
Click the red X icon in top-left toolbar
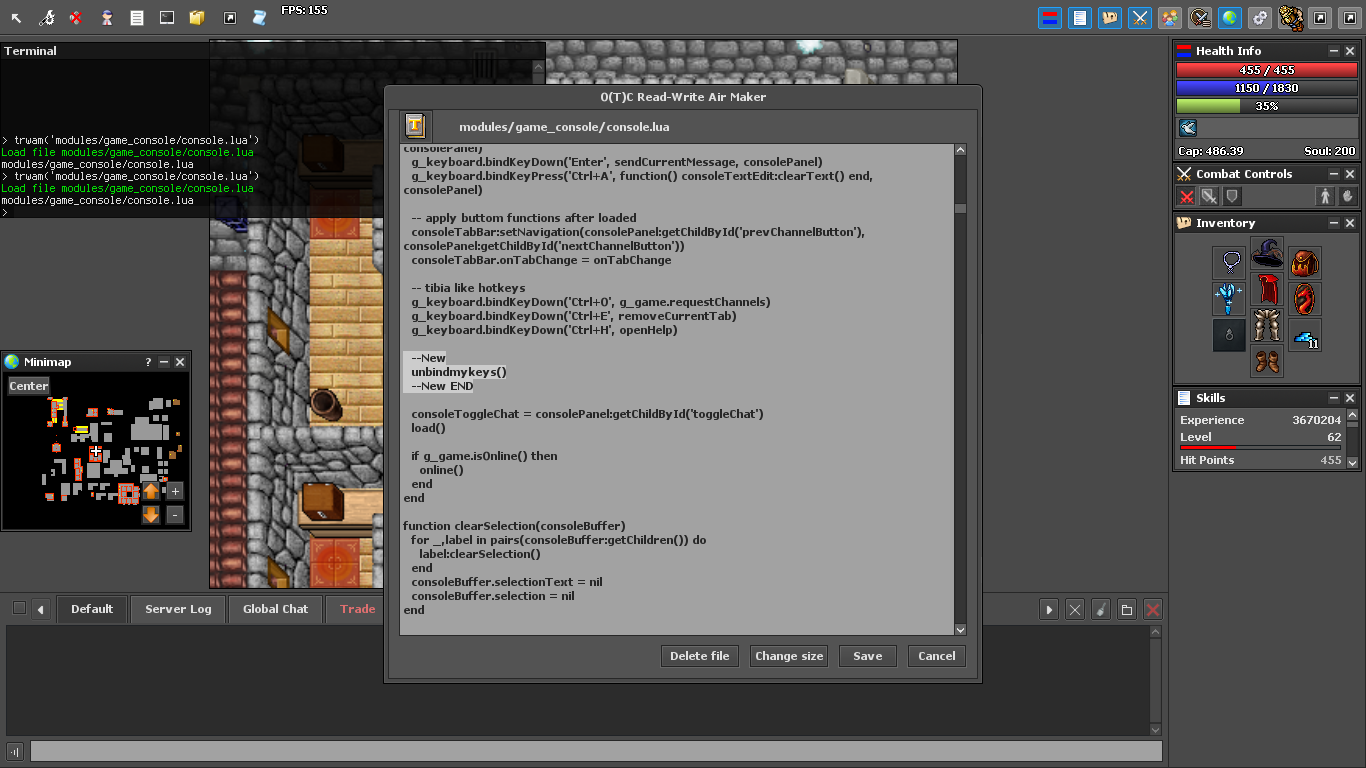click(x=77, y=18)
